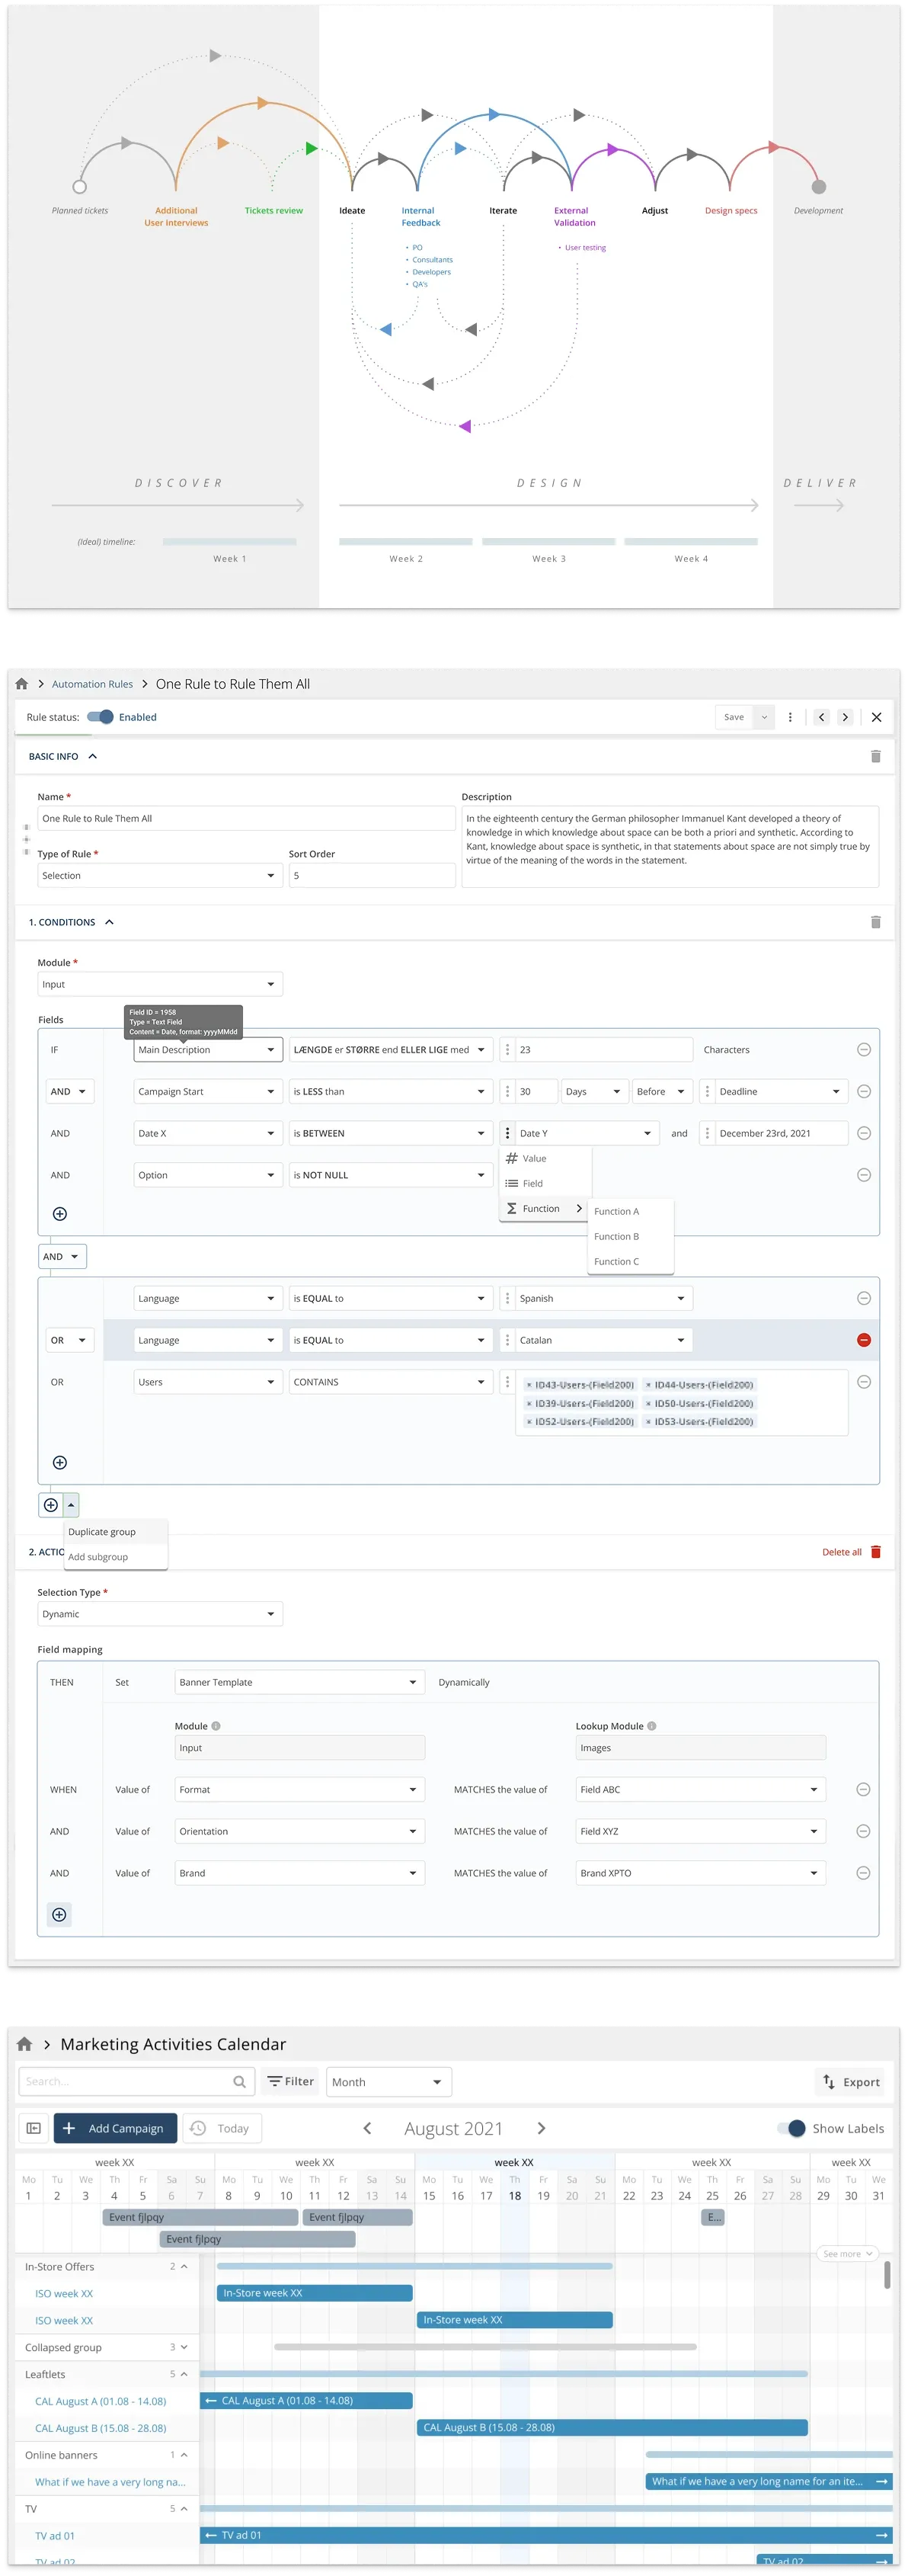This screenshot has width=908, height=2576.
Task: Select Function B from the submenu
Action: 616,1237
